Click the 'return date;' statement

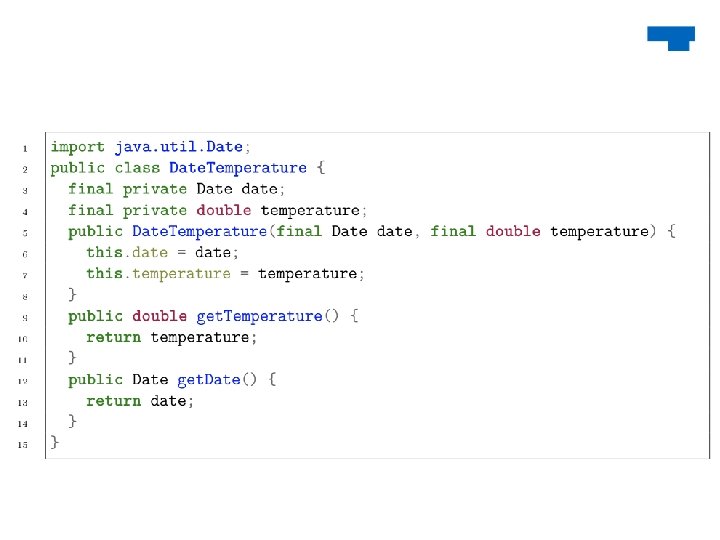tap(140, 400)
